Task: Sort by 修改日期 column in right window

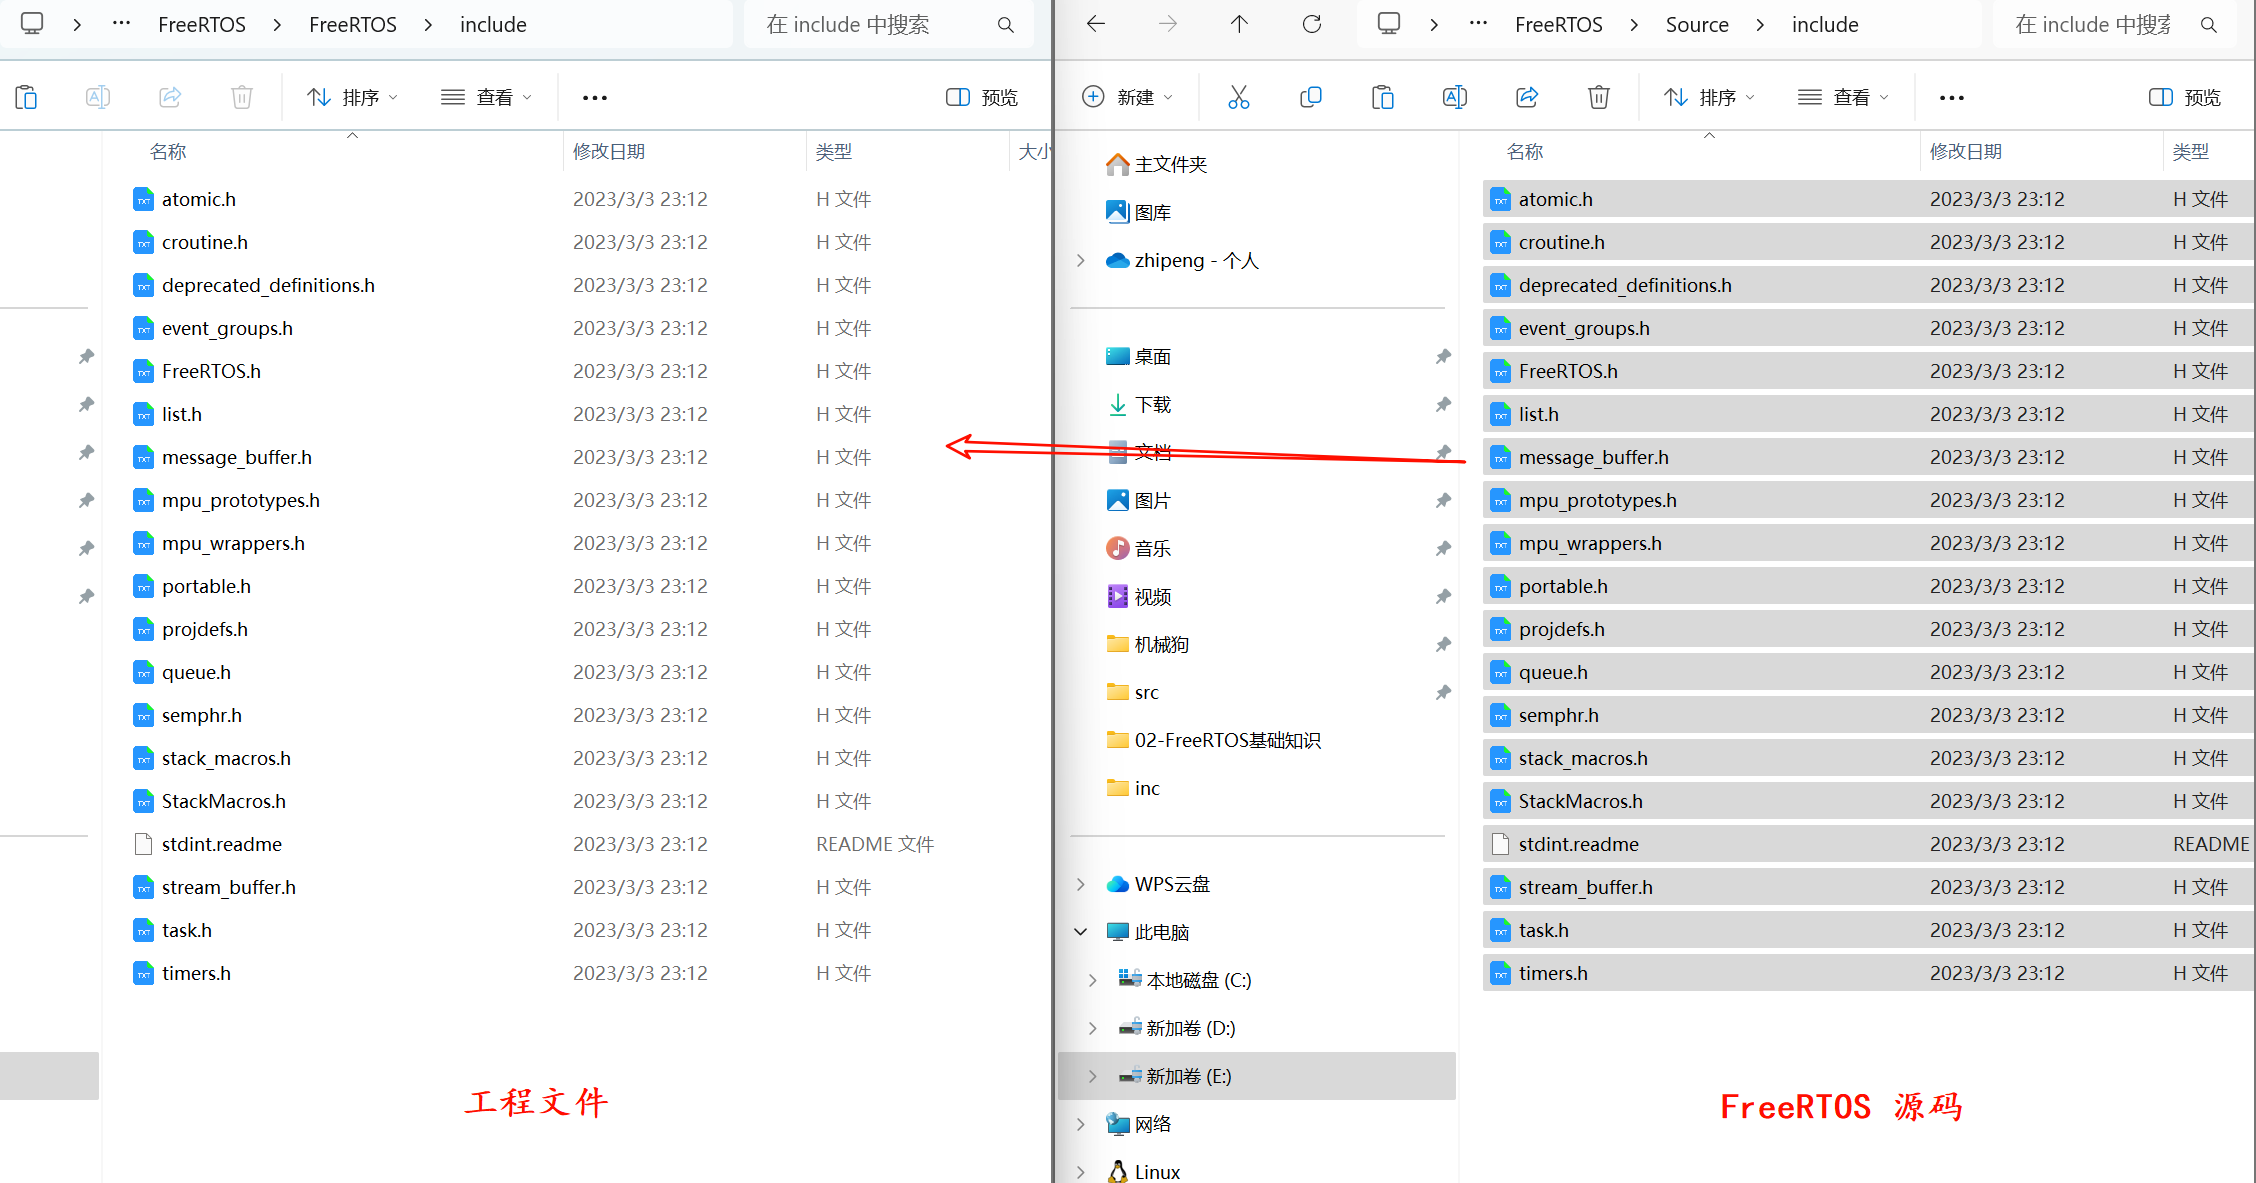Action: coord(1966,152)
